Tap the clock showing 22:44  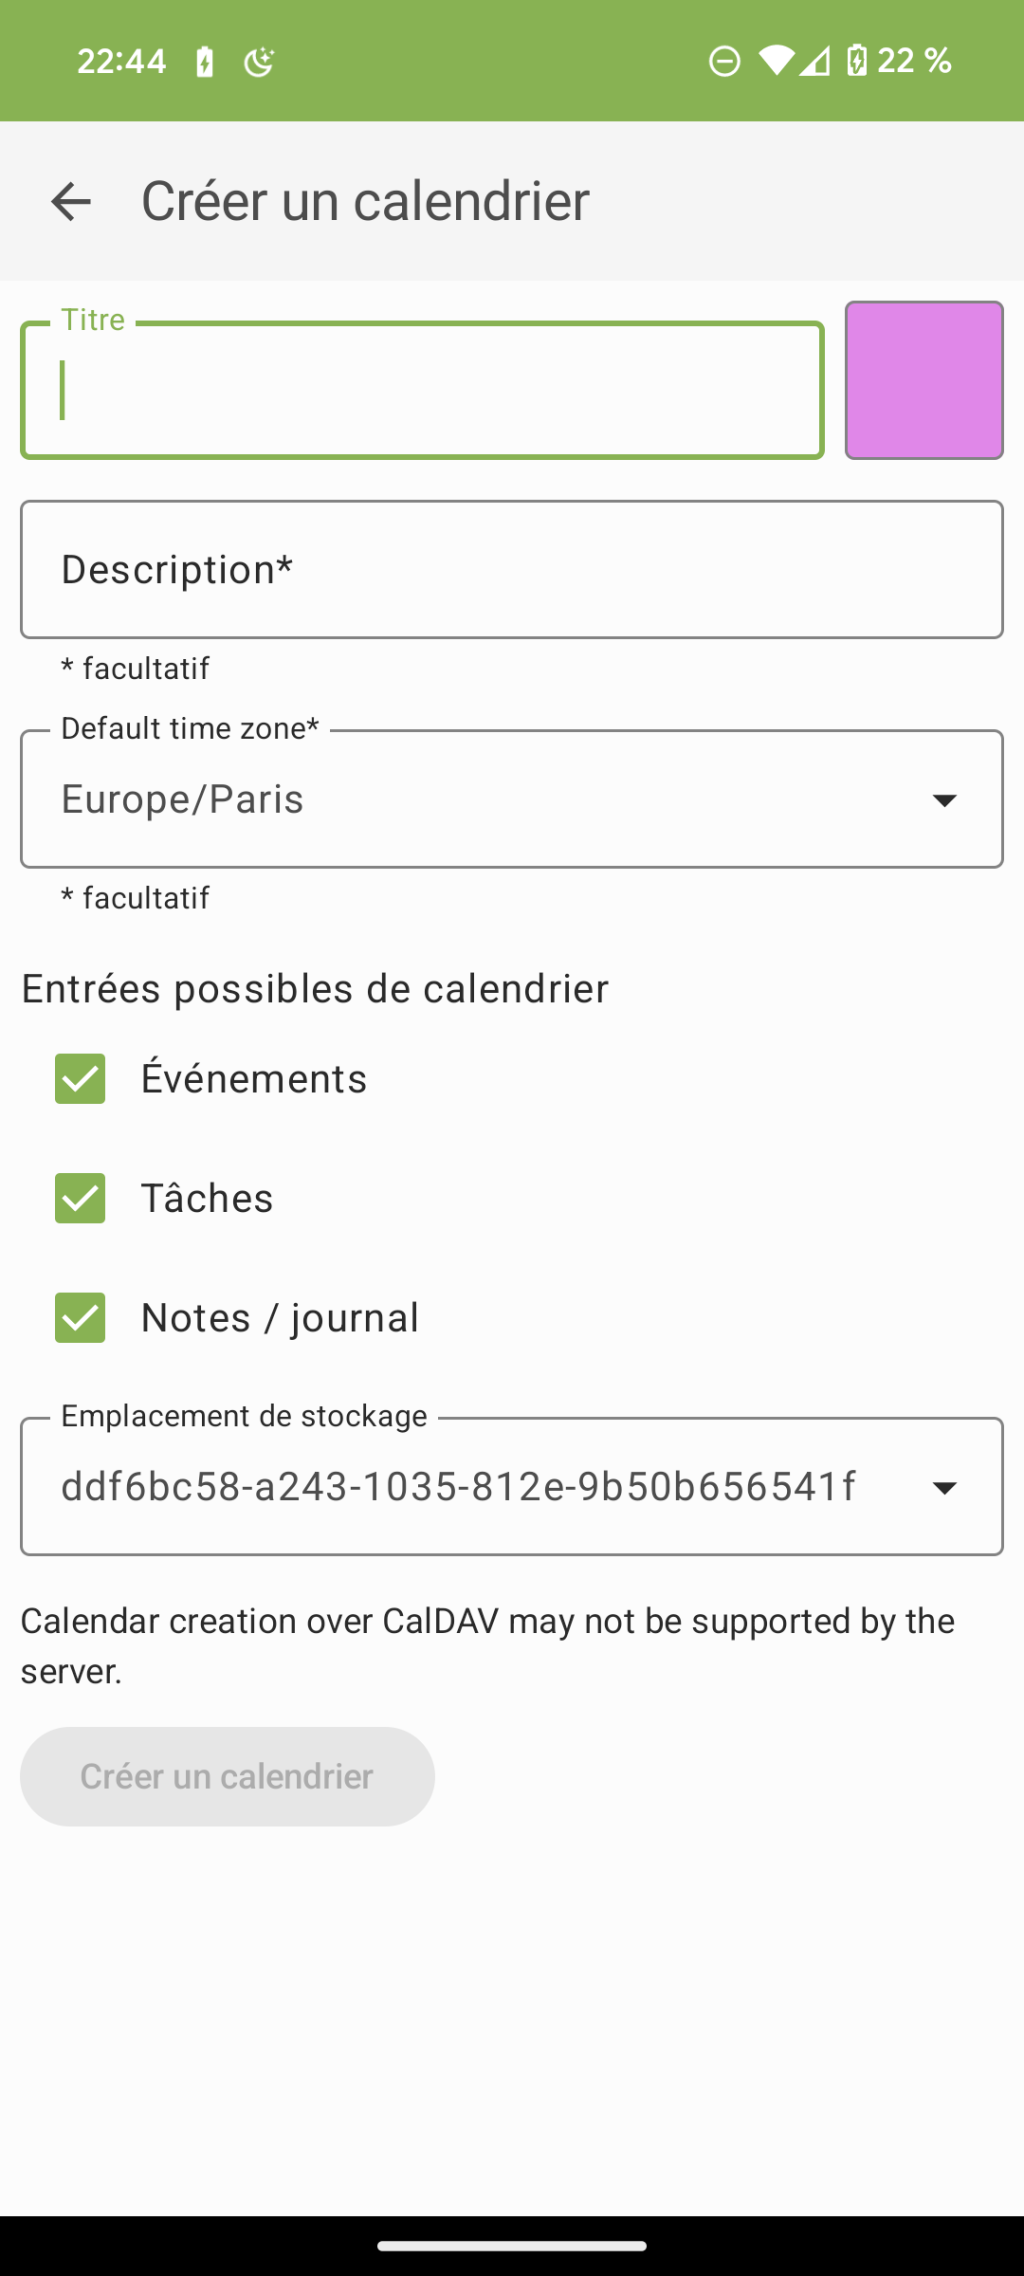coord(121,62)
